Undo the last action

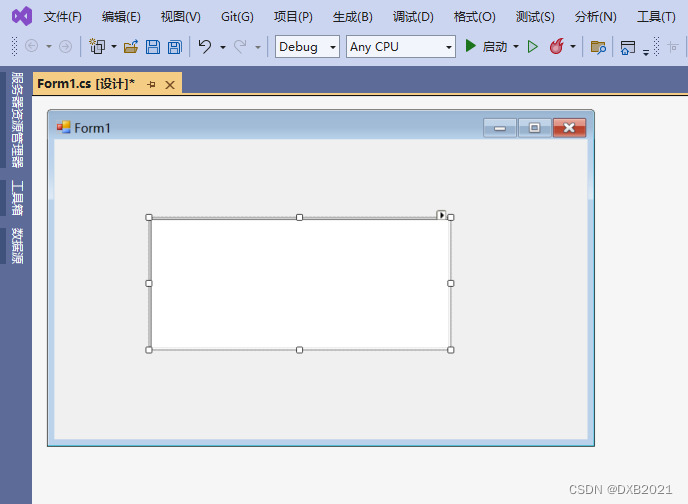click(204, 46)
